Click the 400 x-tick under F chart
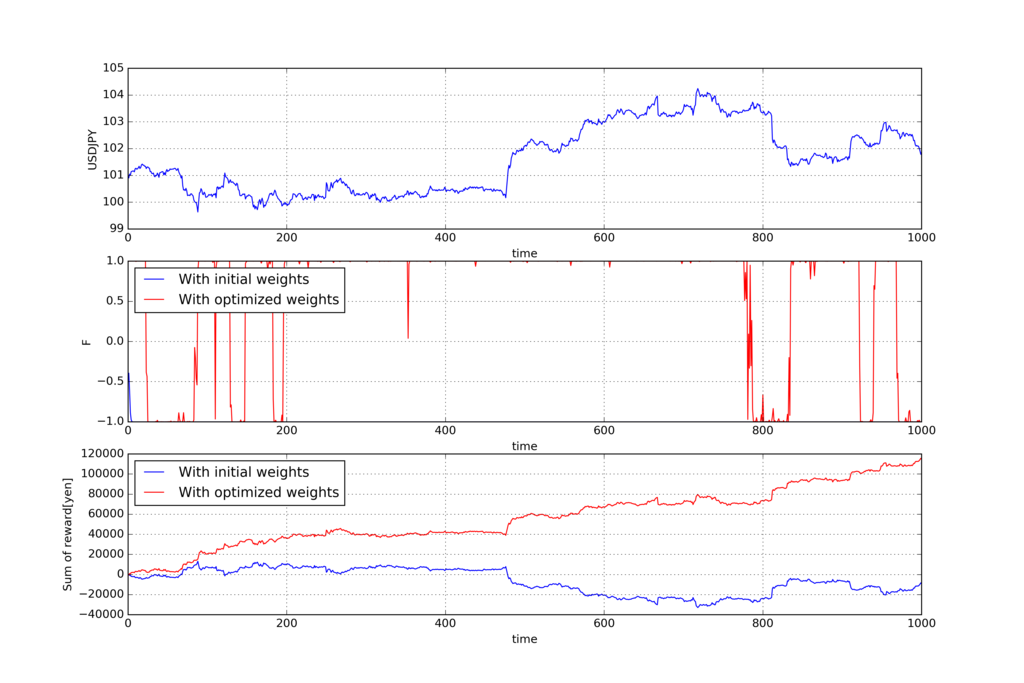1024x683 pixels. click(445, 430)
